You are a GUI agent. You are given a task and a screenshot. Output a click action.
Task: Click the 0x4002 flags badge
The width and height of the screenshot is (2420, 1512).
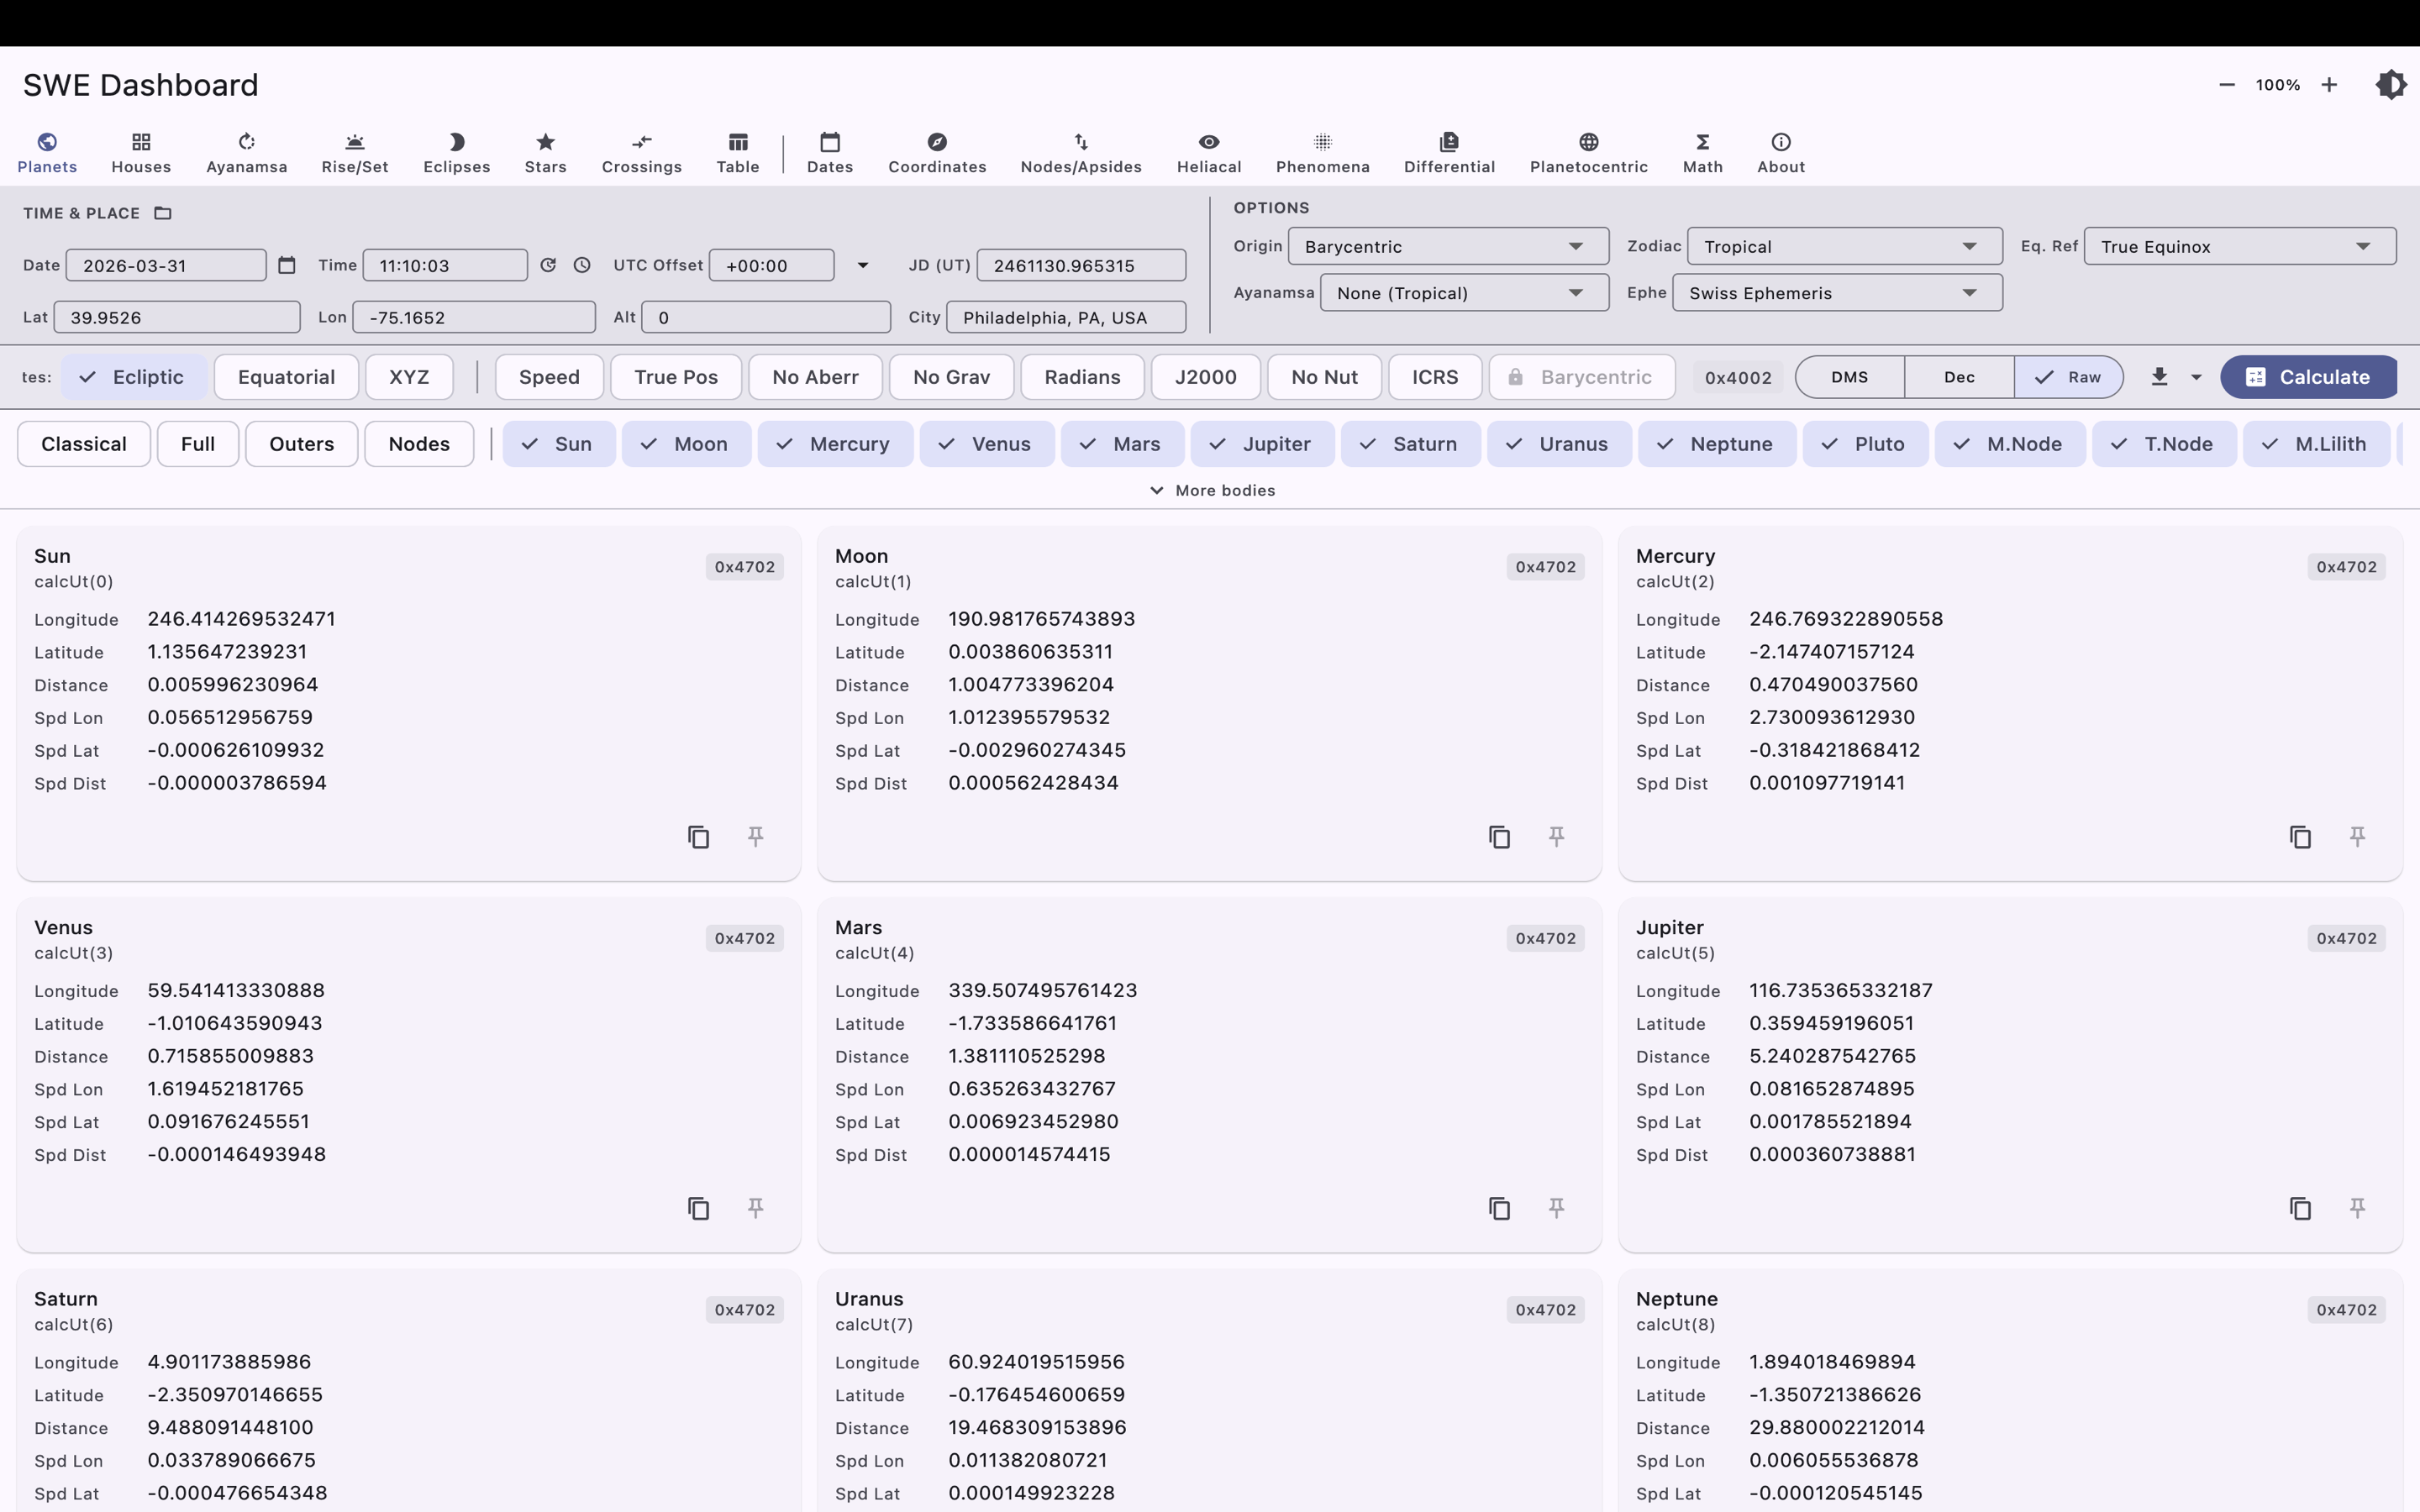click(1738, 377)
